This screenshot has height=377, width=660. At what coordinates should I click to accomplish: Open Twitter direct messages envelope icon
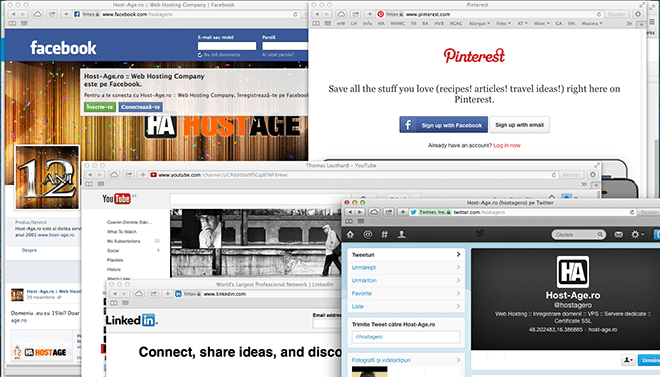point(618,234)
